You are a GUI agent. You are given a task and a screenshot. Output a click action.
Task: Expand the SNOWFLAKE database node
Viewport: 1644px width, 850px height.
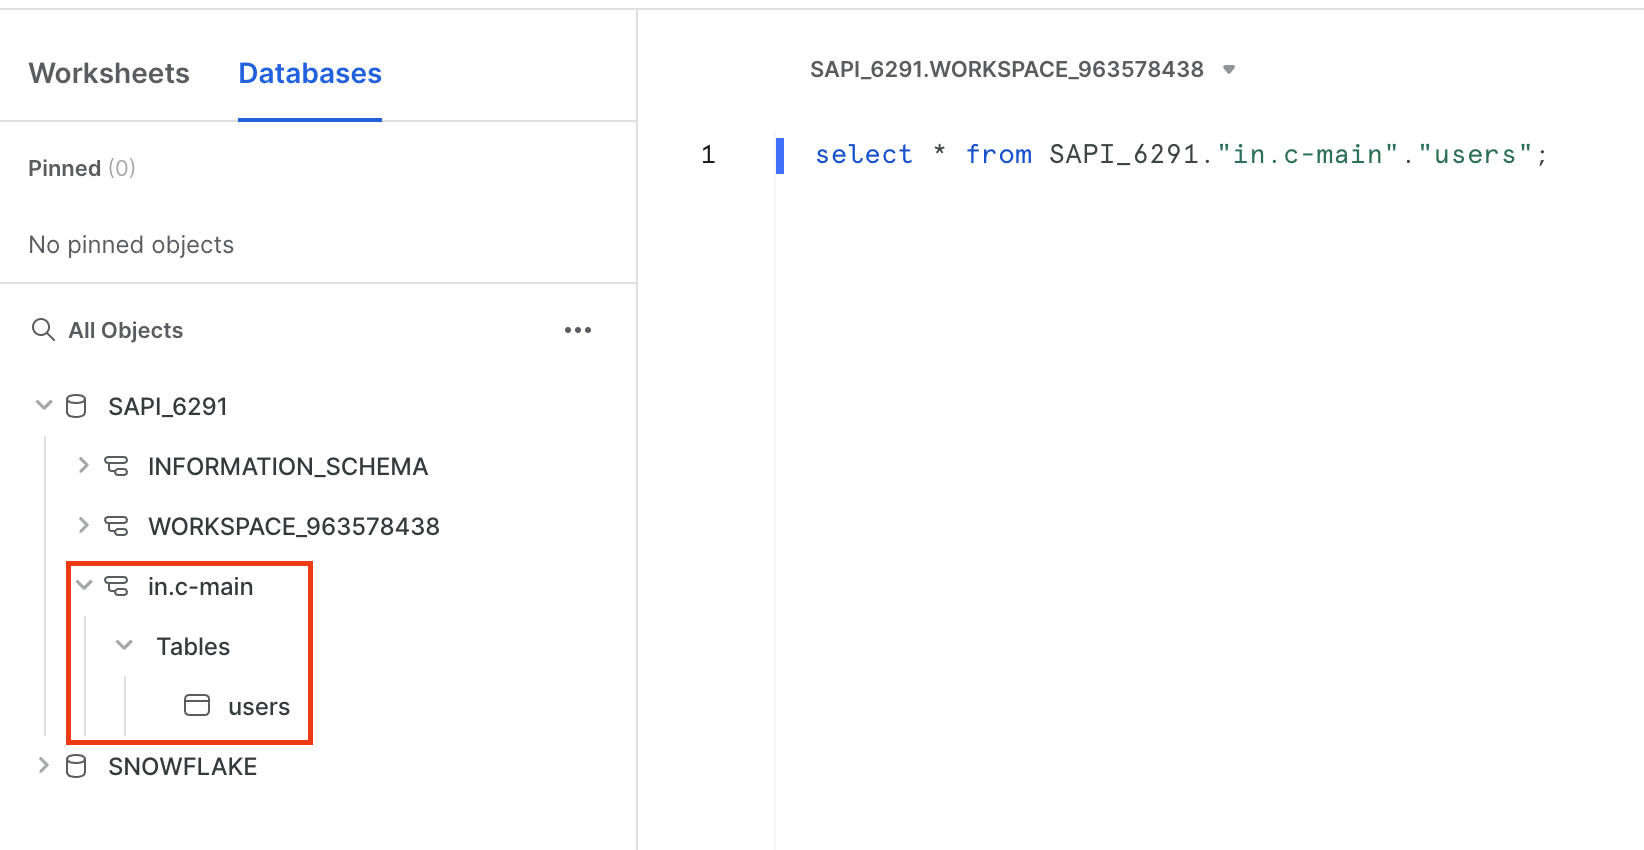pyautogui.click(x=43, y=765)
